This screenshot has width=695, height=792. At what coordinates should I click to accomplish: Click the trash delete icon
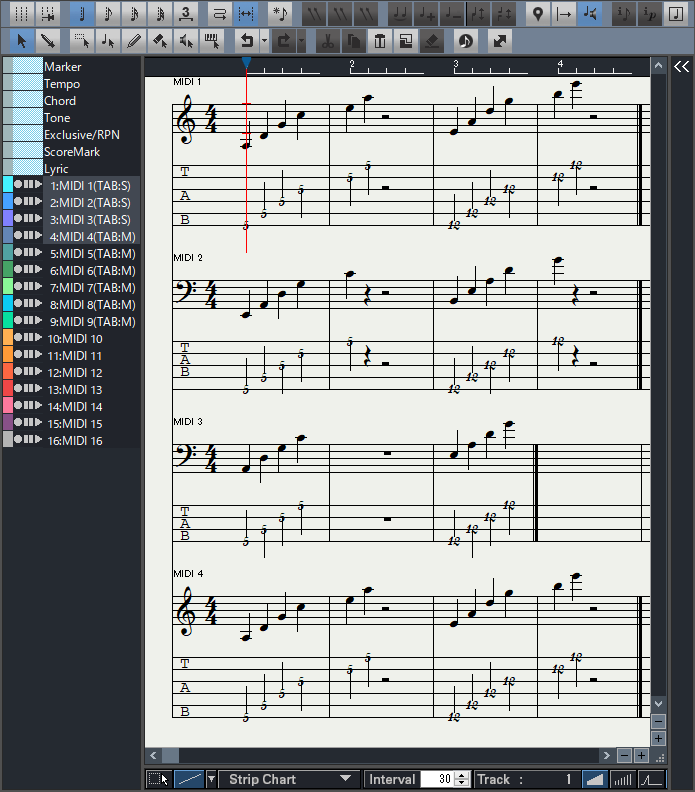click(x=379, y=41)
